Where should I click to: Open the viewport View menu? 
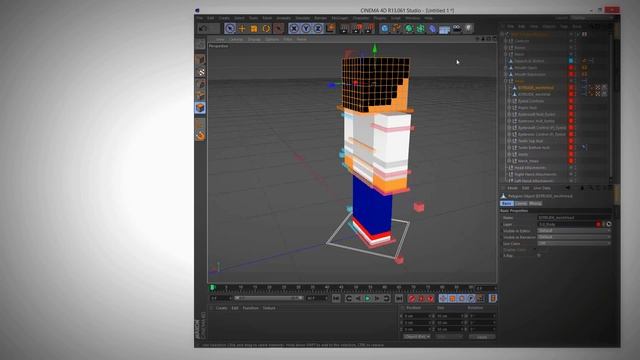click(220, 40)
